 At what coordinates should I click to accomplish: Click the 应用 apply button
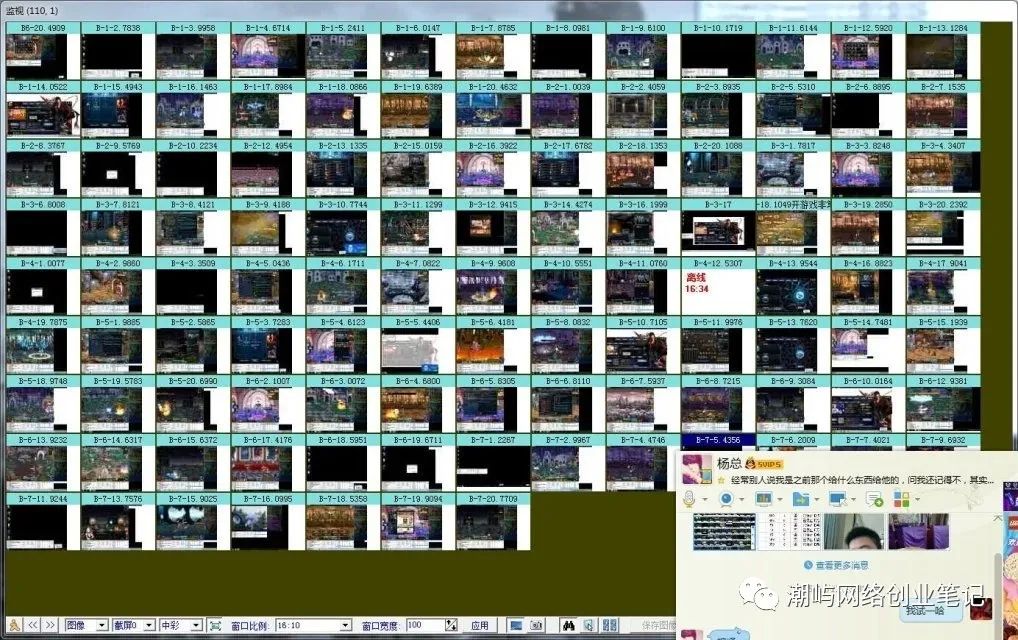coord(480,625)
